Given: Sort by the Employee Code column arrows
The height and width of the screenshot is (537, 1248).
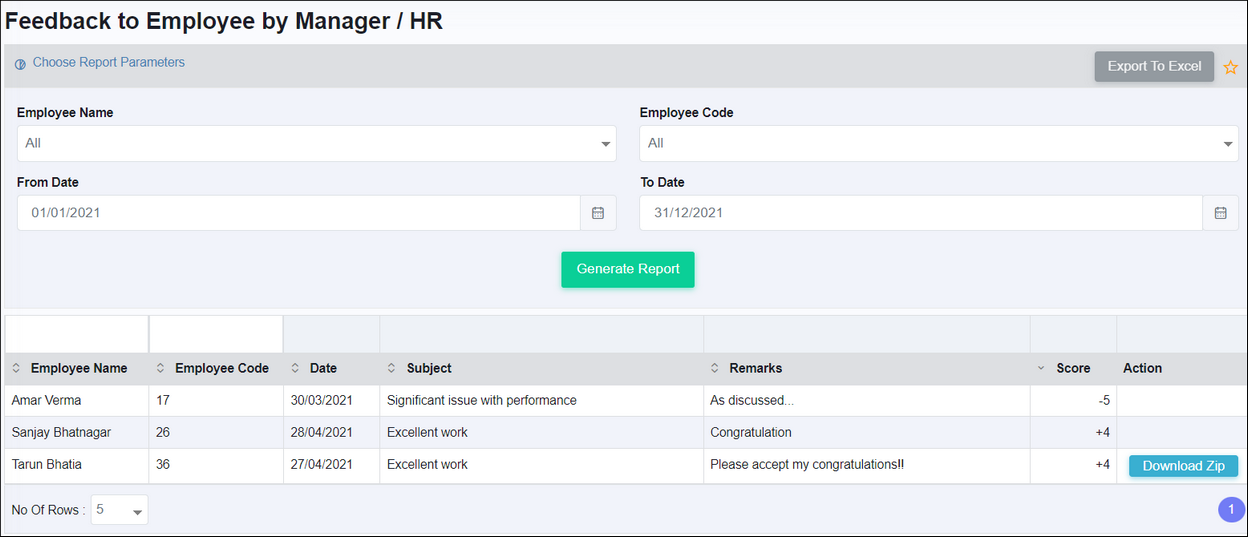Looking at the screenshot, I should 160,369.
